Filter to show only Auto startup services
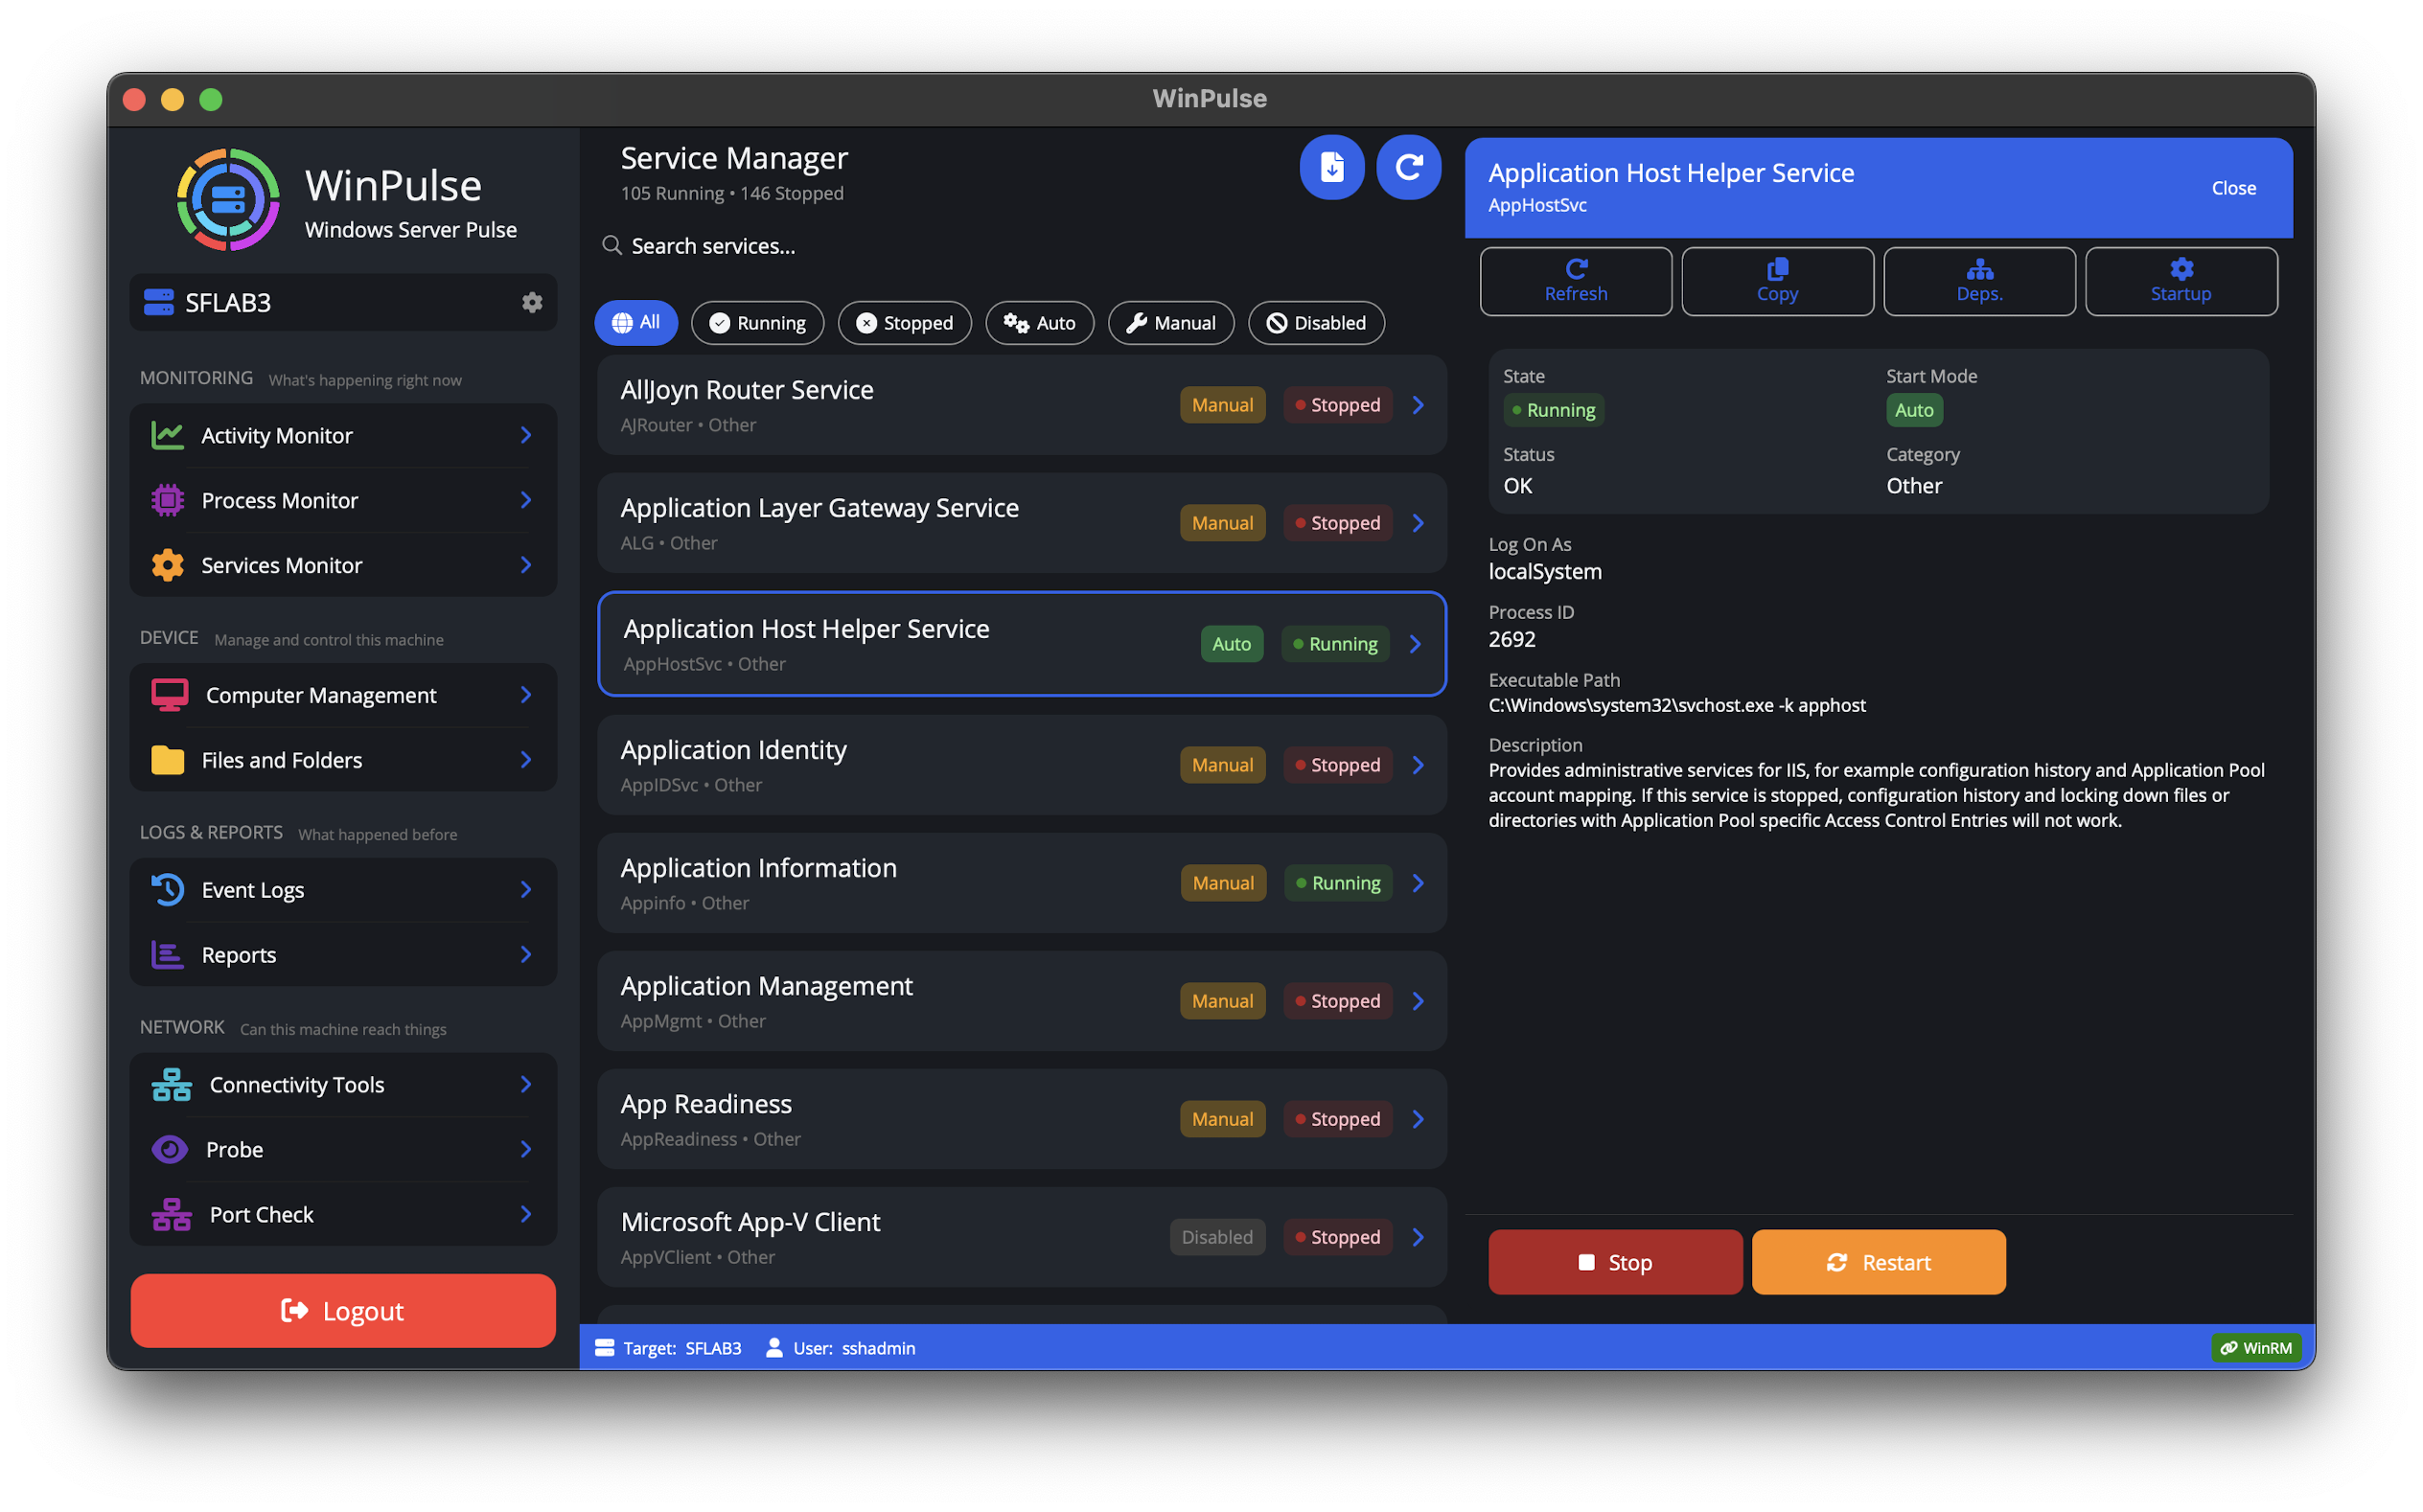The image size is (2423, 1512). (1039, 322)
